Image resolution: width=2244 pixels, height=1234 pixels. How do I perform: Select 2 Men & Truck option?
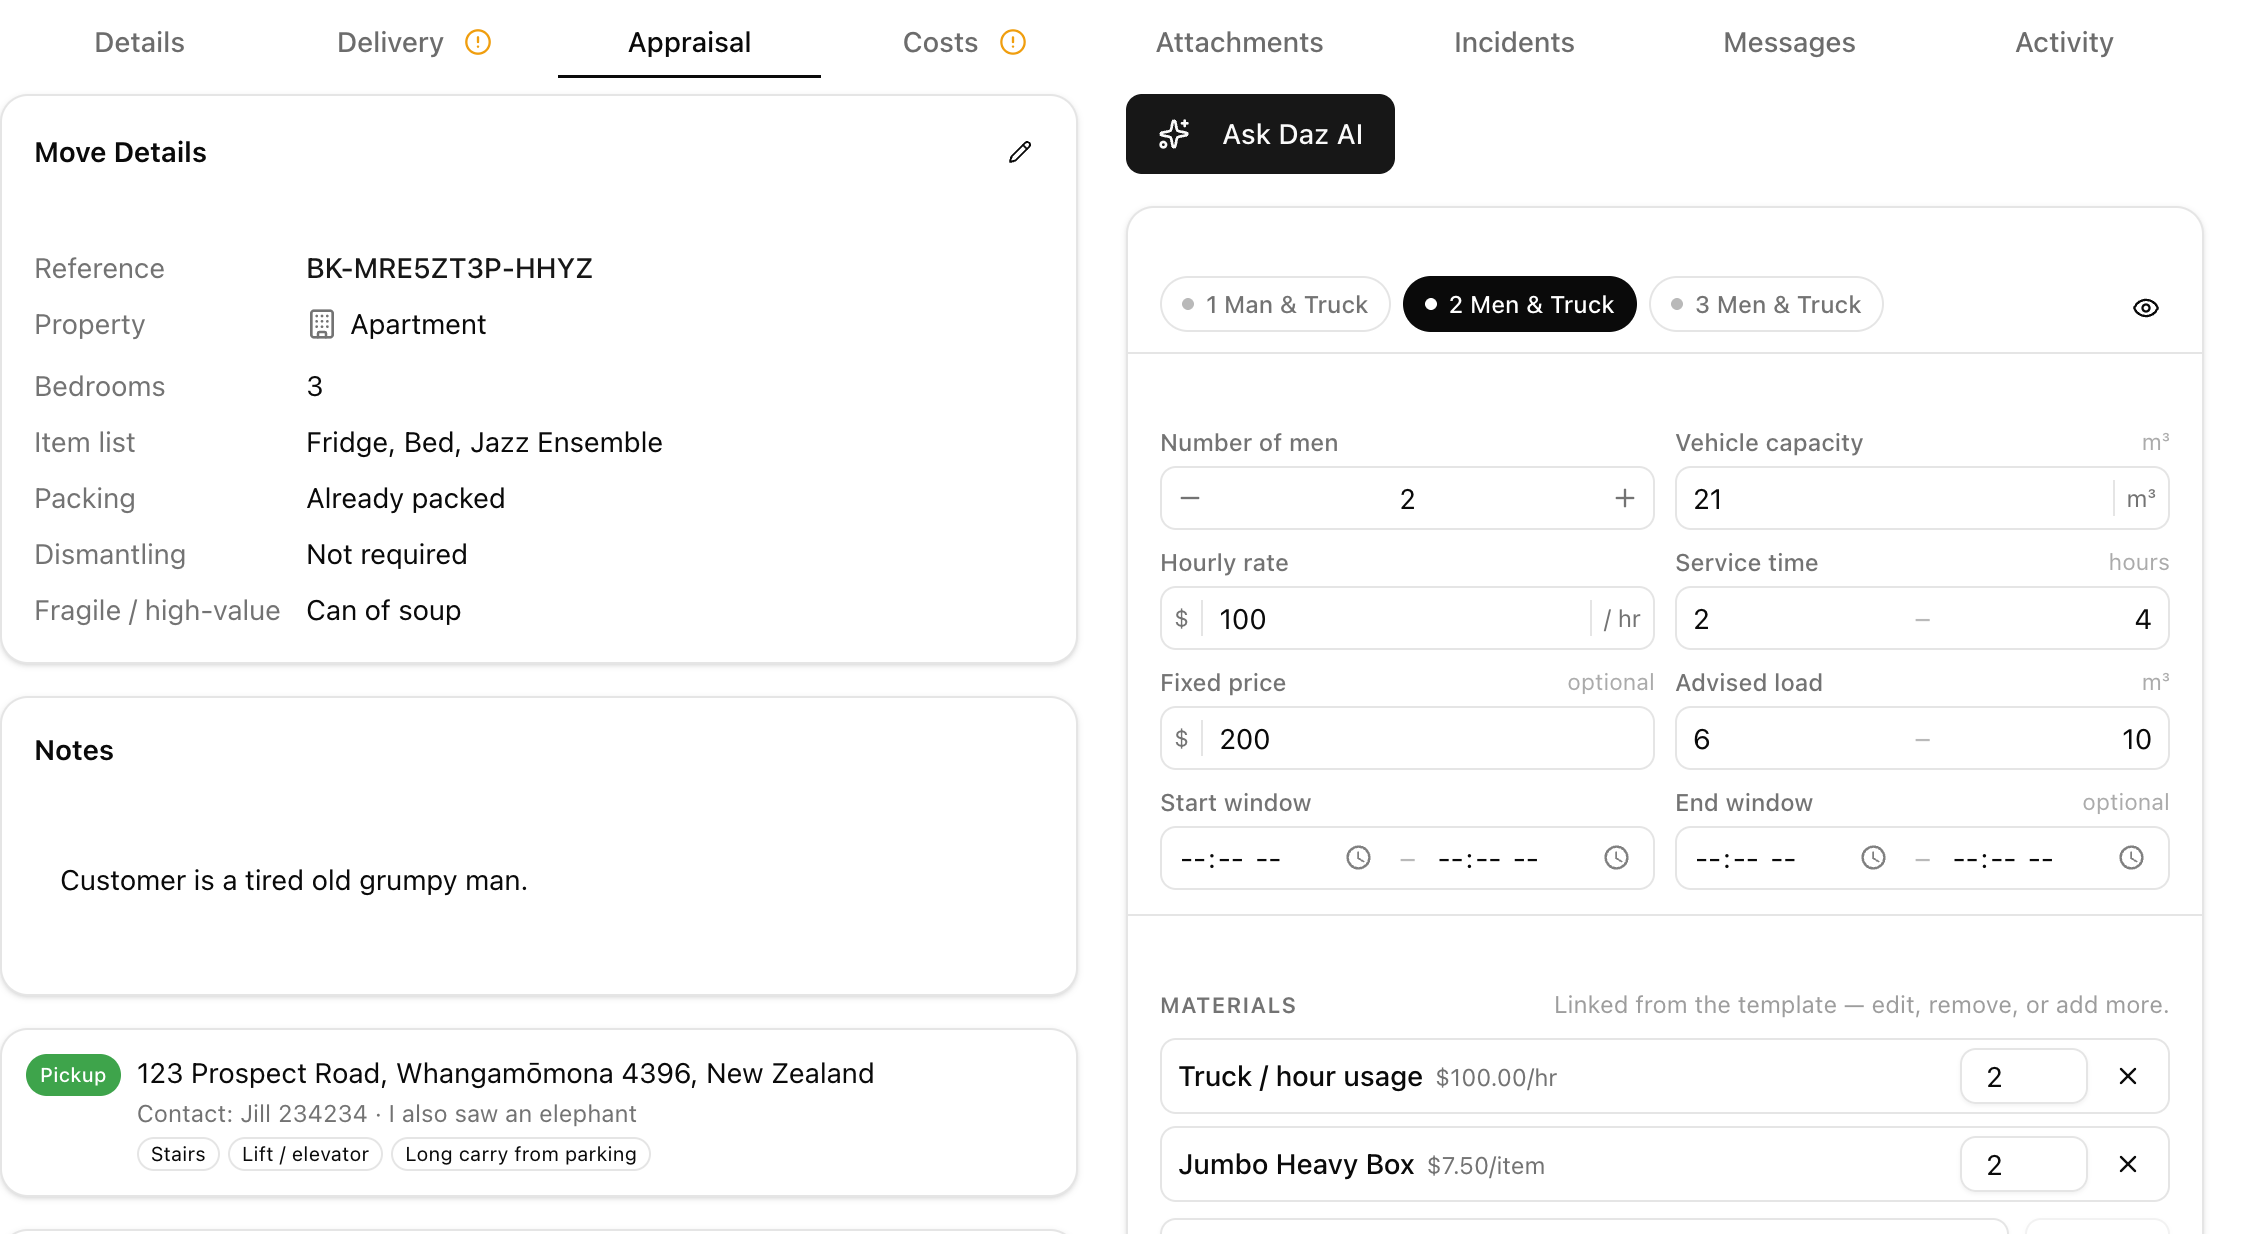pyautogui.click(x=1519, y=304)
